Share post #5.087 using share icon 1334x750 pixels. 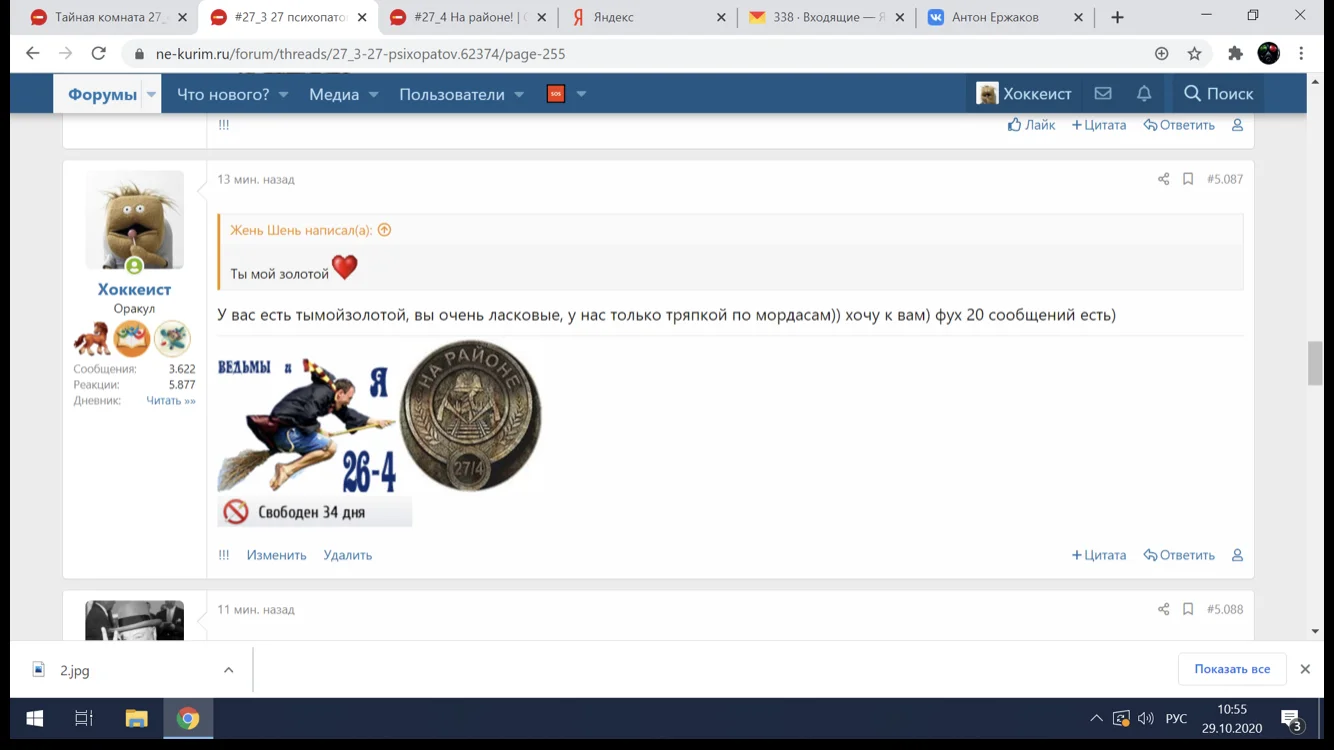[1163, 179]
